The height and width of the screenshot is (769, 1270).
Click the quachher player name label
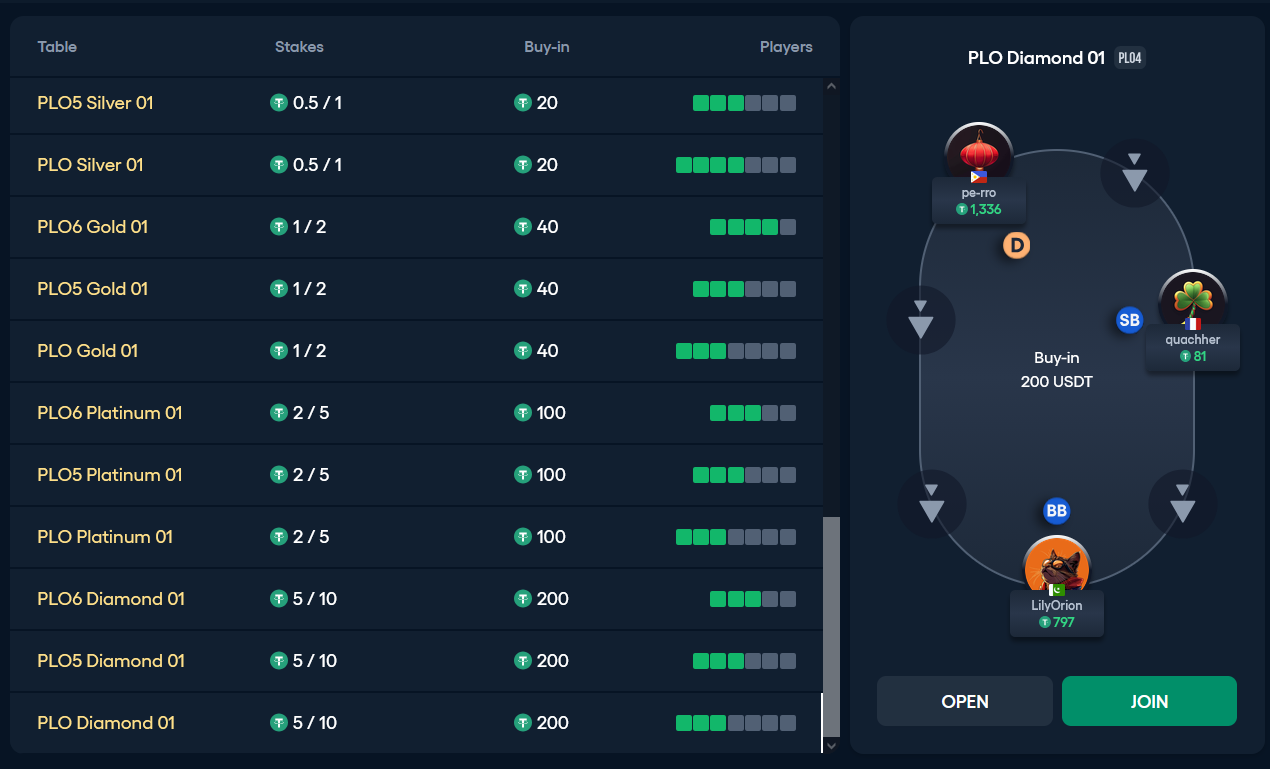point(1193,339)
